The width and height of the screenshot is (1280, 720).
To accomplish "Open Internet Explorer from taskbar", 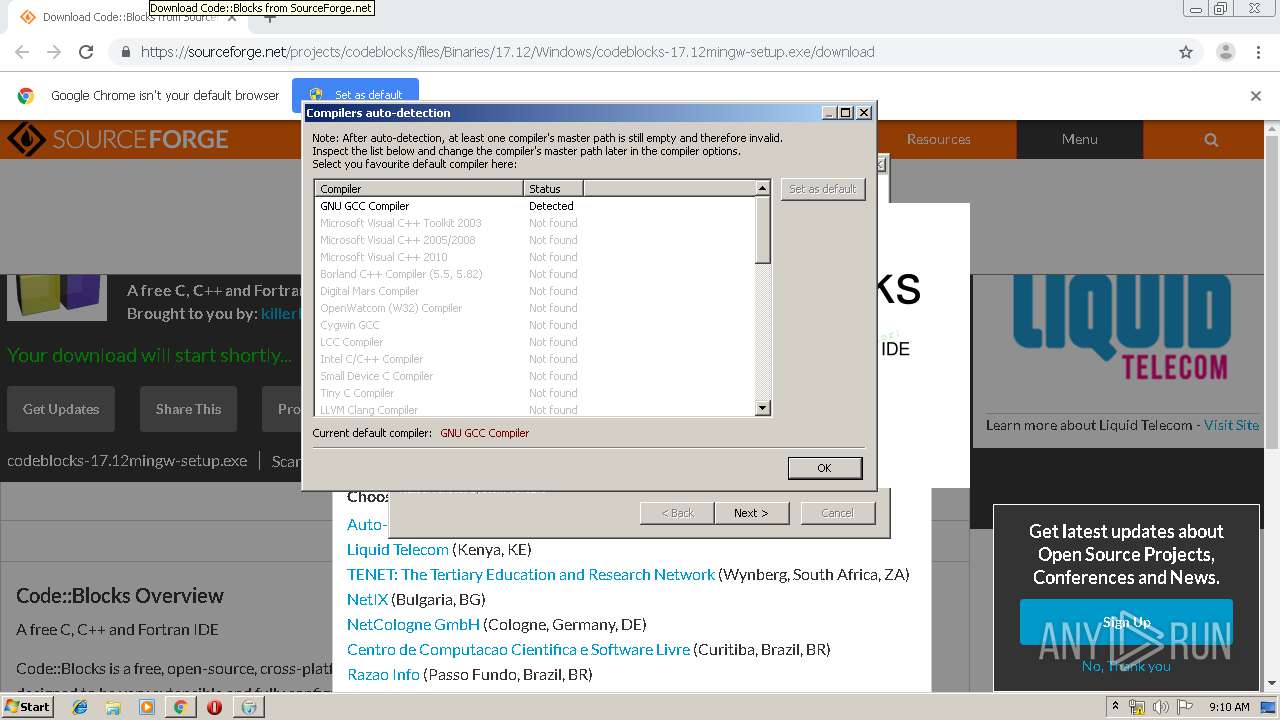I will pyautogui.click(x=80, y=707).
